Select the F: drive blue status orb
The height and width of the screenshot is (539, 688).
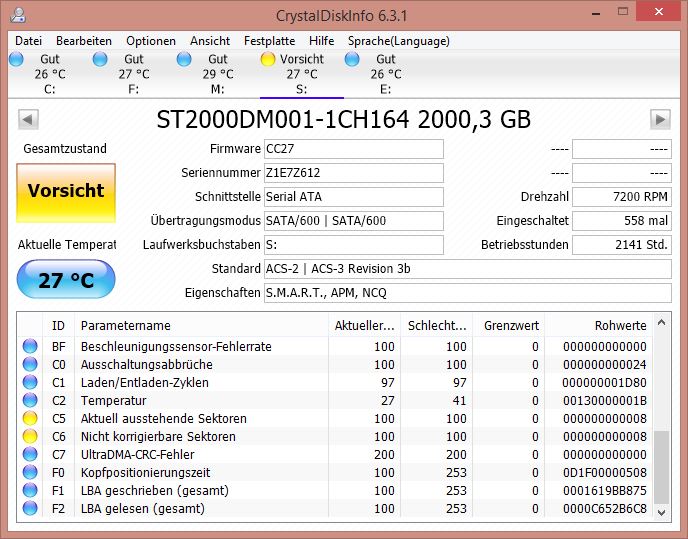coord(100,59)
